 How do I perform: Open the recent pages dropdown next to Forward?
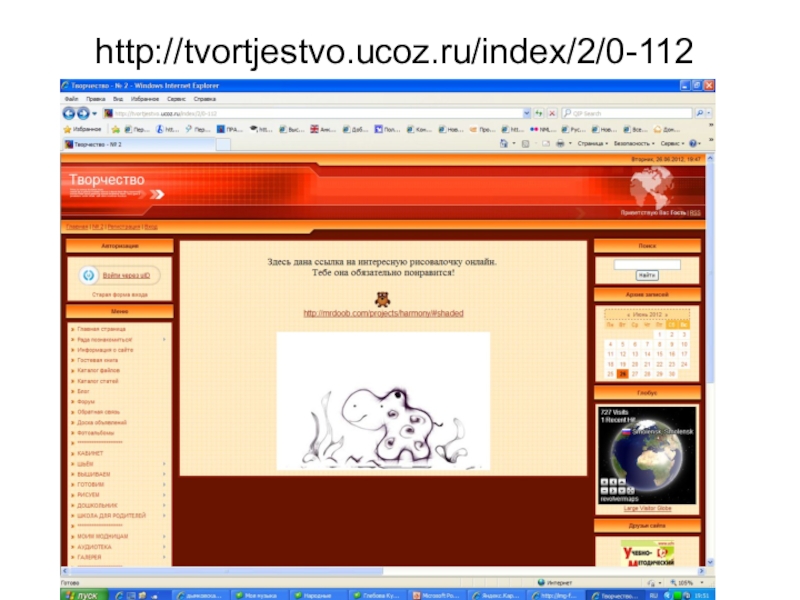[x=94, y=113]
